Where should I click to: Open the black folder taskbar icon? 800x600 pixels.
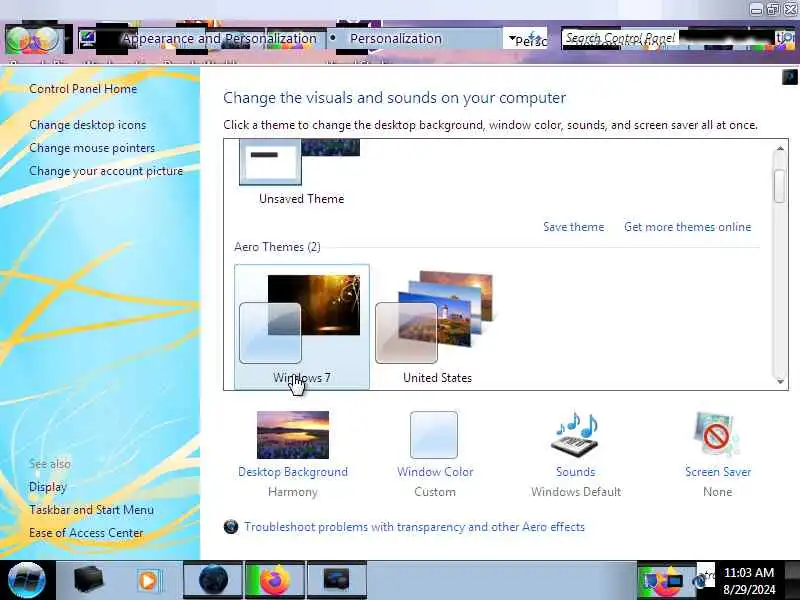[88, 580]
